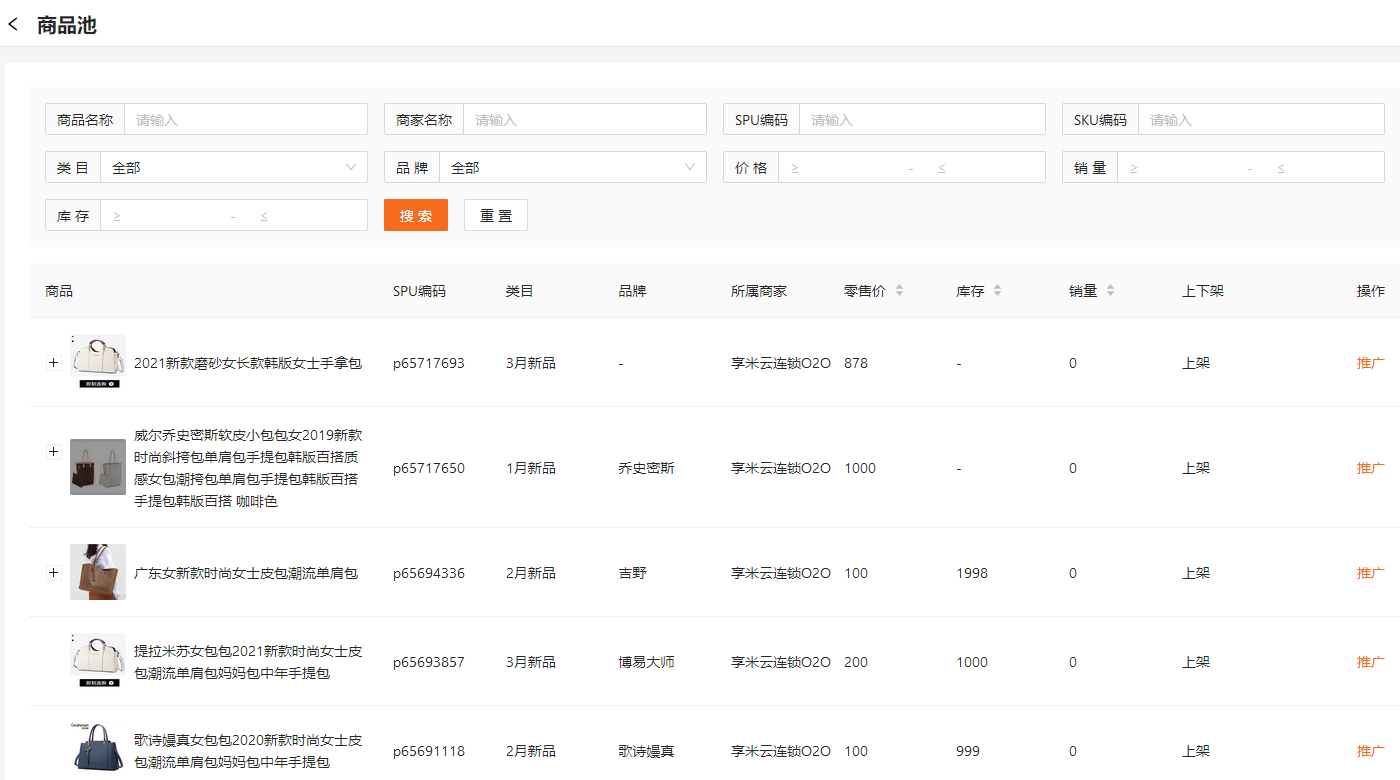This screenshot has height=780, width=1400.
Task: Click 推广 for product p65694336
Action: click(1370, 573)
